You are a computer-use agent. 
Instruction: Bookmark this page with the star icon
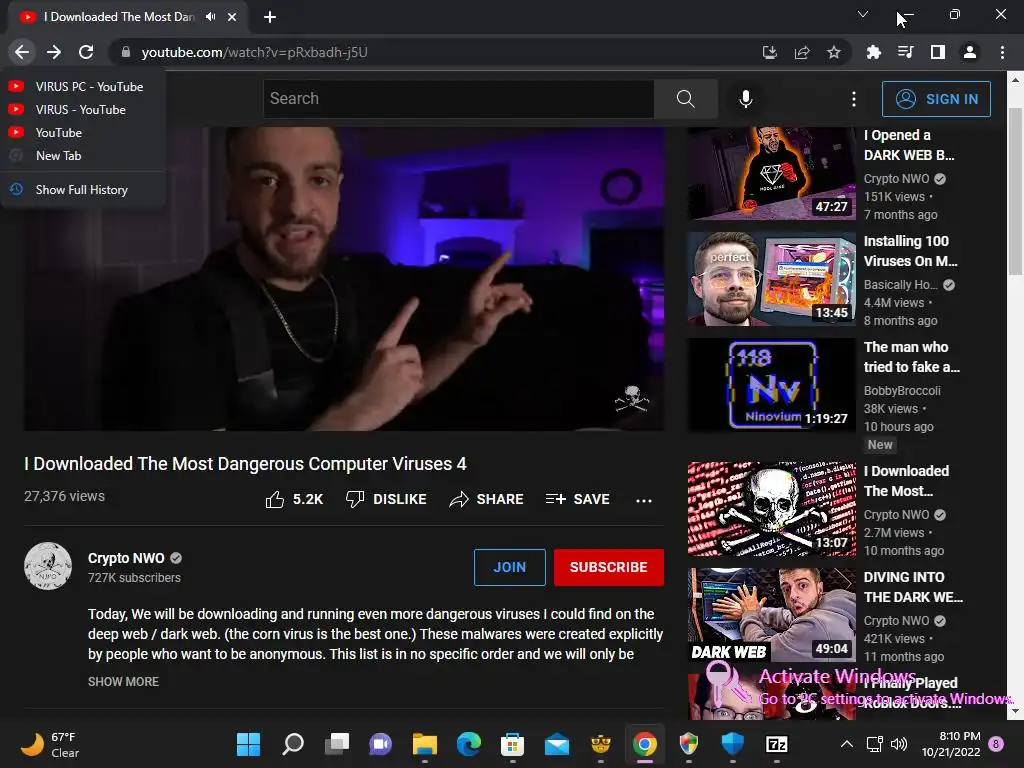[834, 52]
